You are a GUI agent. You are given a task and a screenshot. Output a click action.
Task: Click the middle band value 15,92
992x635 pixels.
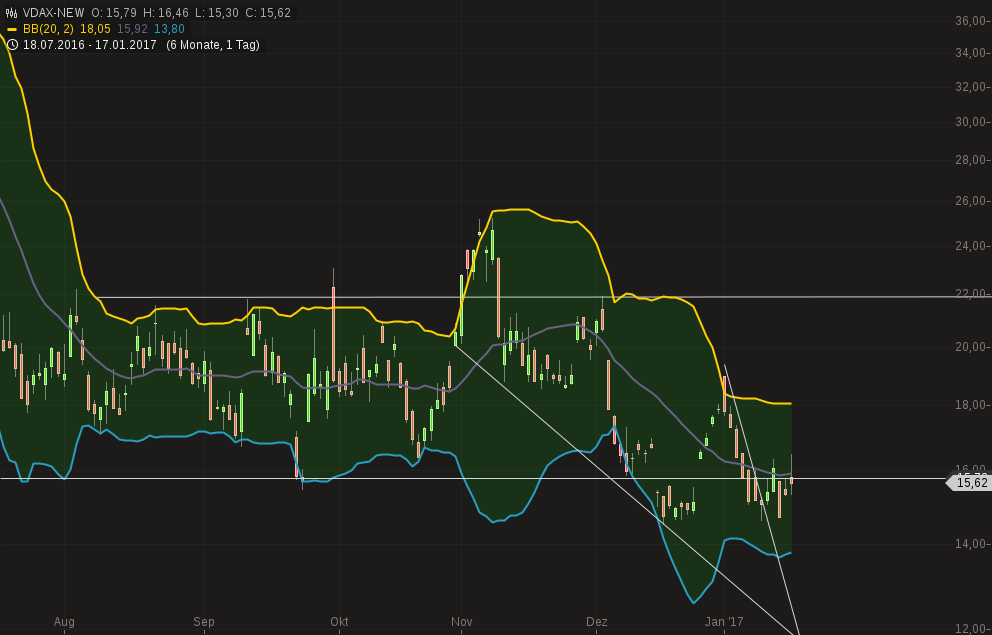(134, 29)
